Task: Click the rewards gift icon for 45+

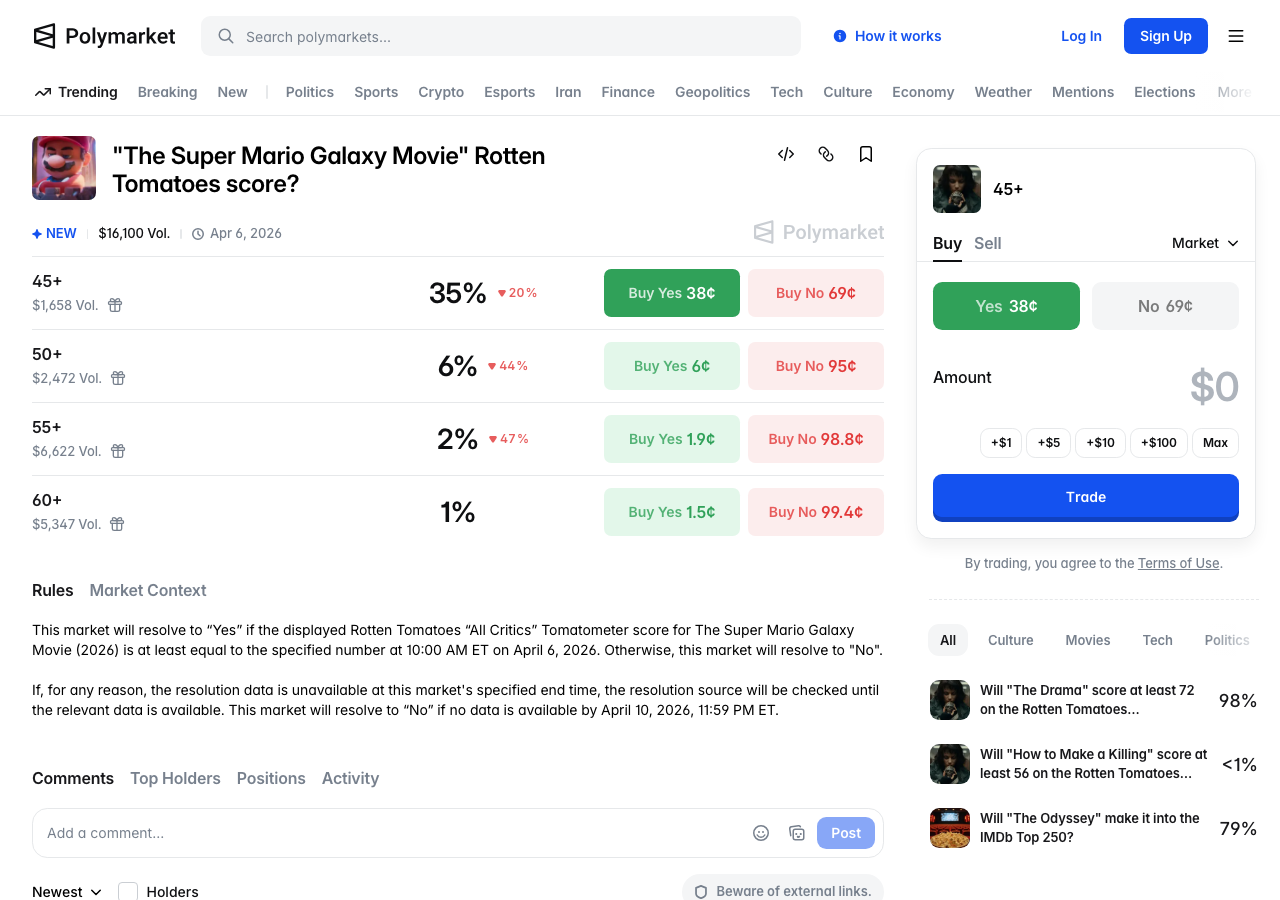Action: (115, 305)
